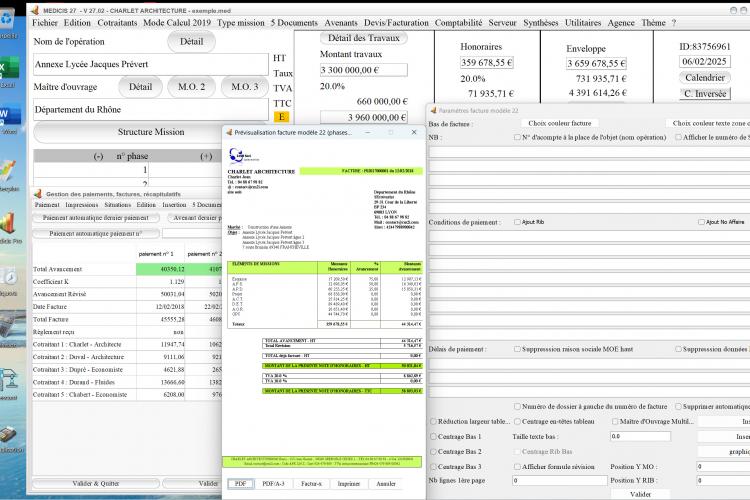Open the Medicis Pro desktop shortcut
The image size is (750, 500).
(x=9, y=225)
